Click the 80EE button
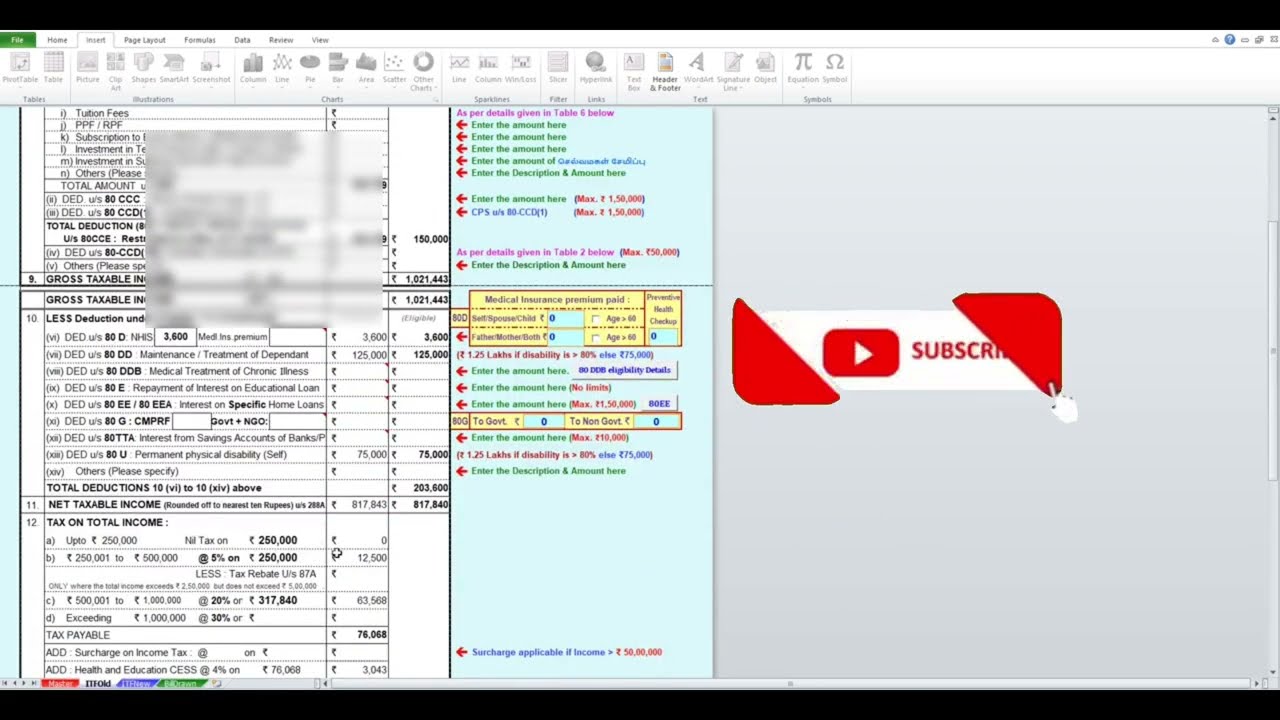 point(659,404)
